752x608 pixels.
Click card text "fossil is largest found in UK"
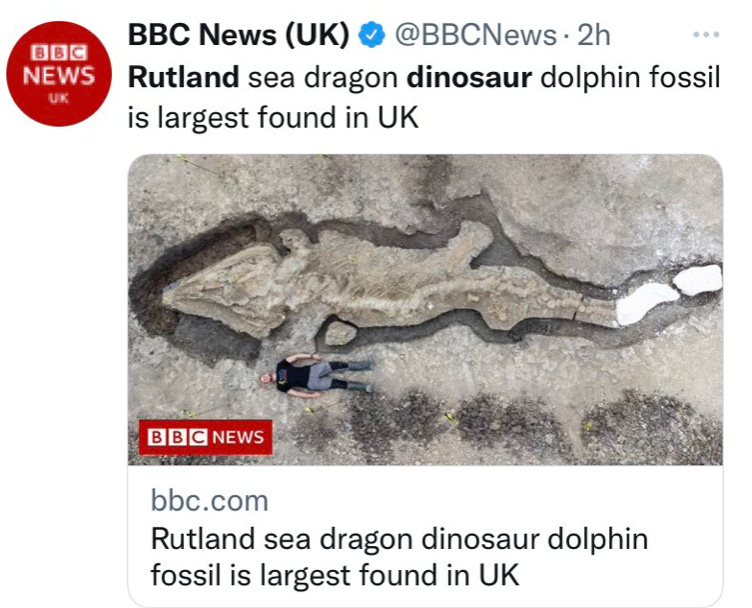tap(335, 575)
